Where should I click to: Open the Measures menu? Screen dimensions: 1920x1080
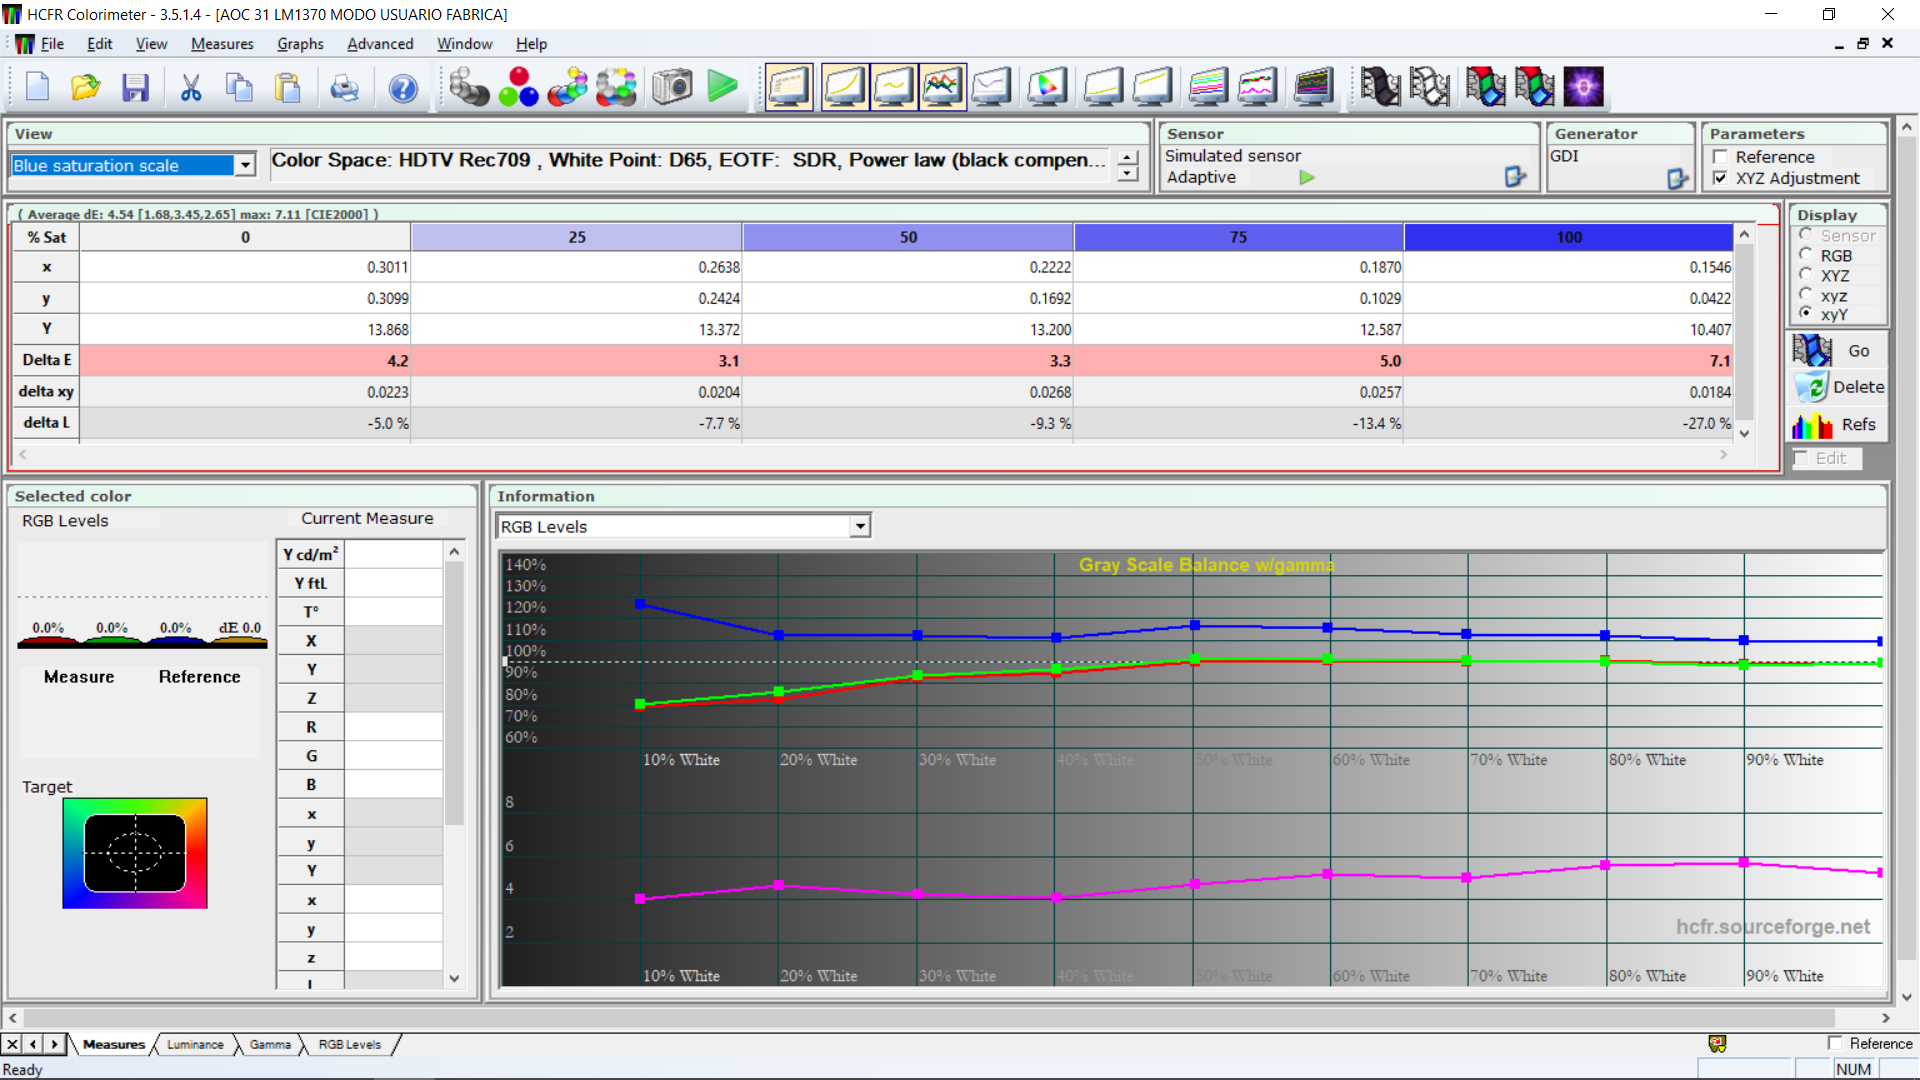click(222, 44)
